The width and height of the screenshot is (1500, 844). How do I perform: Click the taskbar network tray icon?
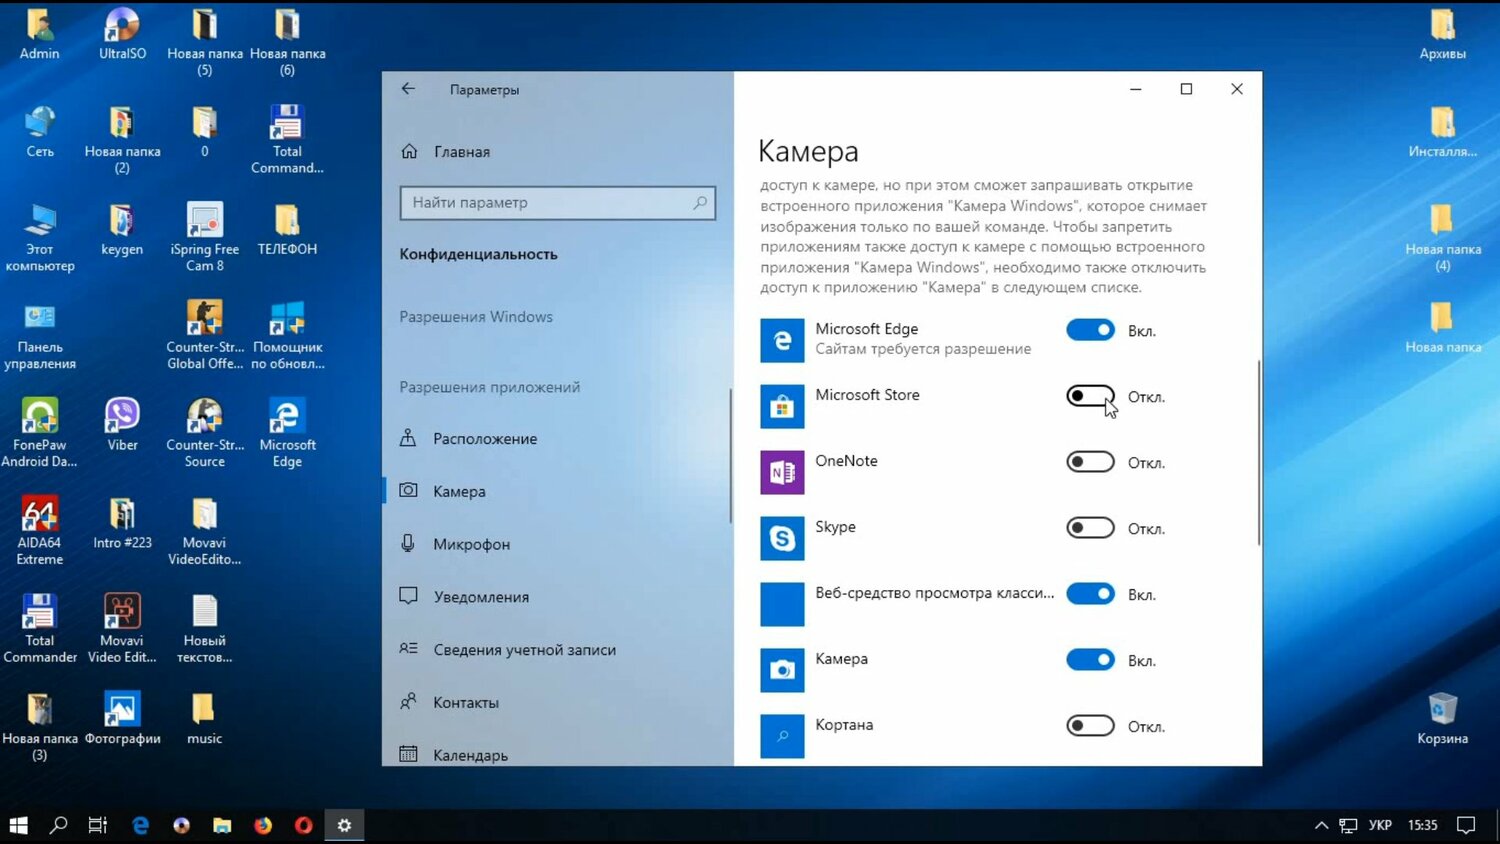pos(1348,825)
